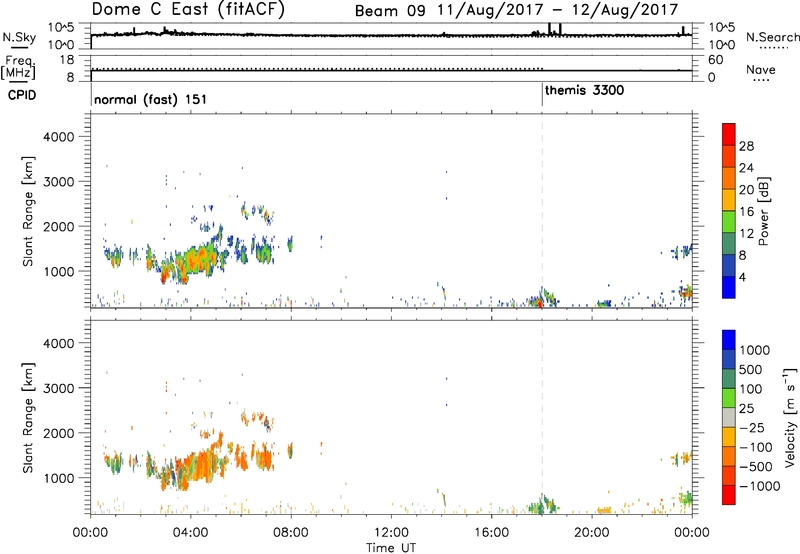The width and height of the screenshot is (800, 554).
Task: Click the '-1000' label on the velocity colorbar
Action: 759,486
